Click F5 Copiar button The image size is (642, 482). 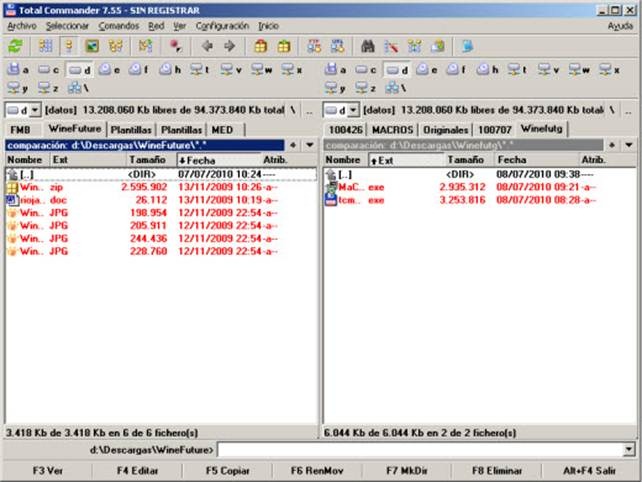click(228, 471)
